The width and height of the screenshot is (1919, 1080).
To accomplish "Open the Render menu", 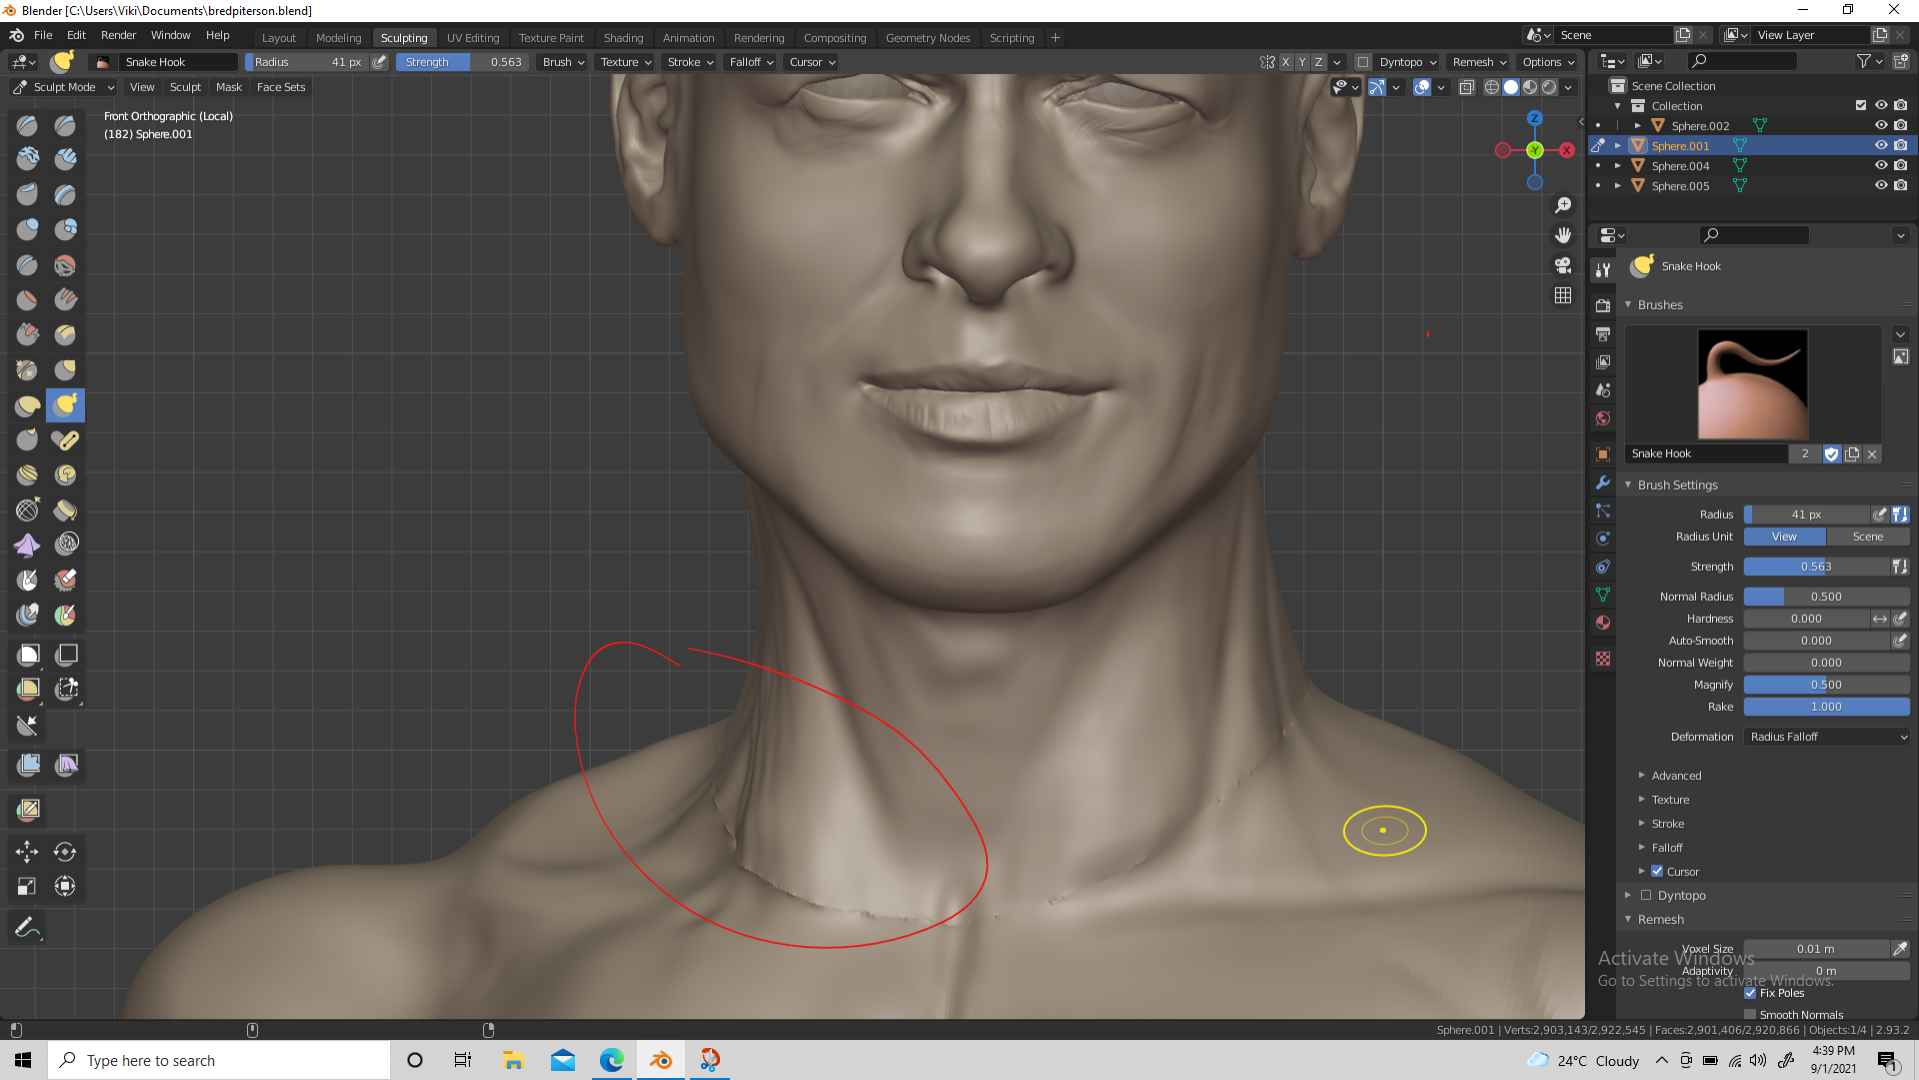I will pyautogui.click(x=118, y=35).
